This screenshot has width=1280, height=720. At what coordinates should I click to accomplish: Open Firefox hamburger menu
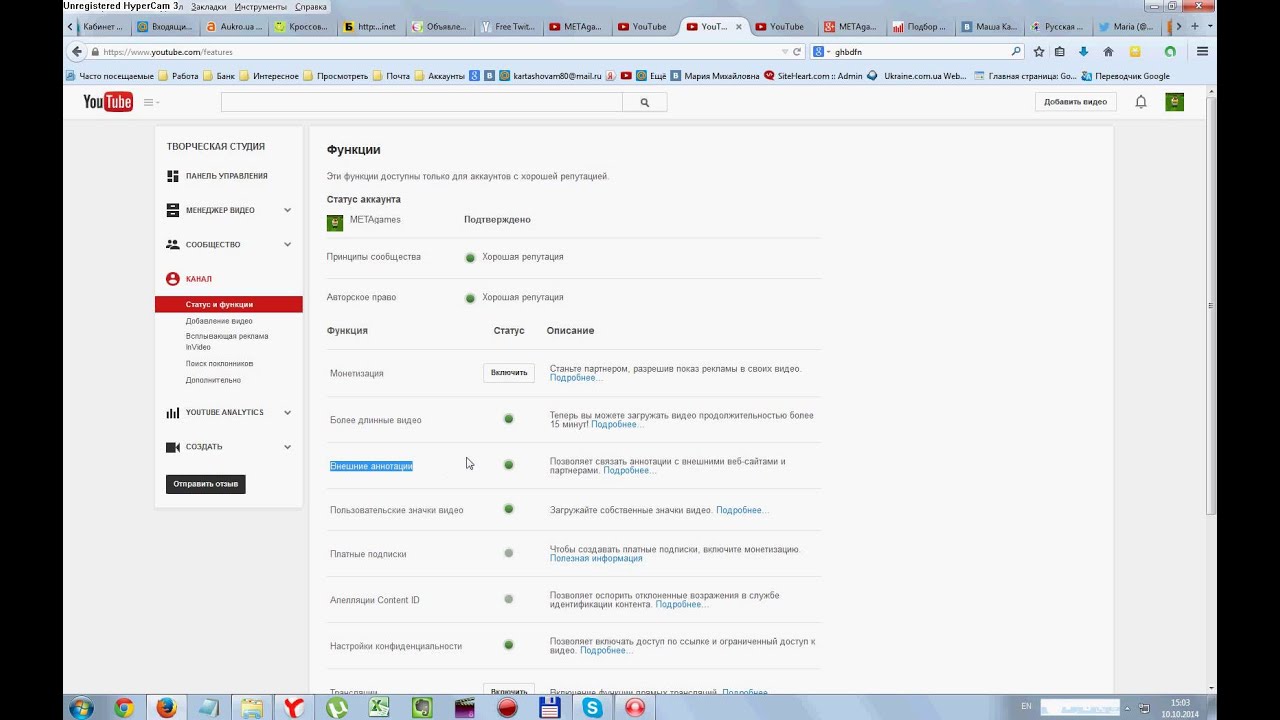pos(1202,51)
